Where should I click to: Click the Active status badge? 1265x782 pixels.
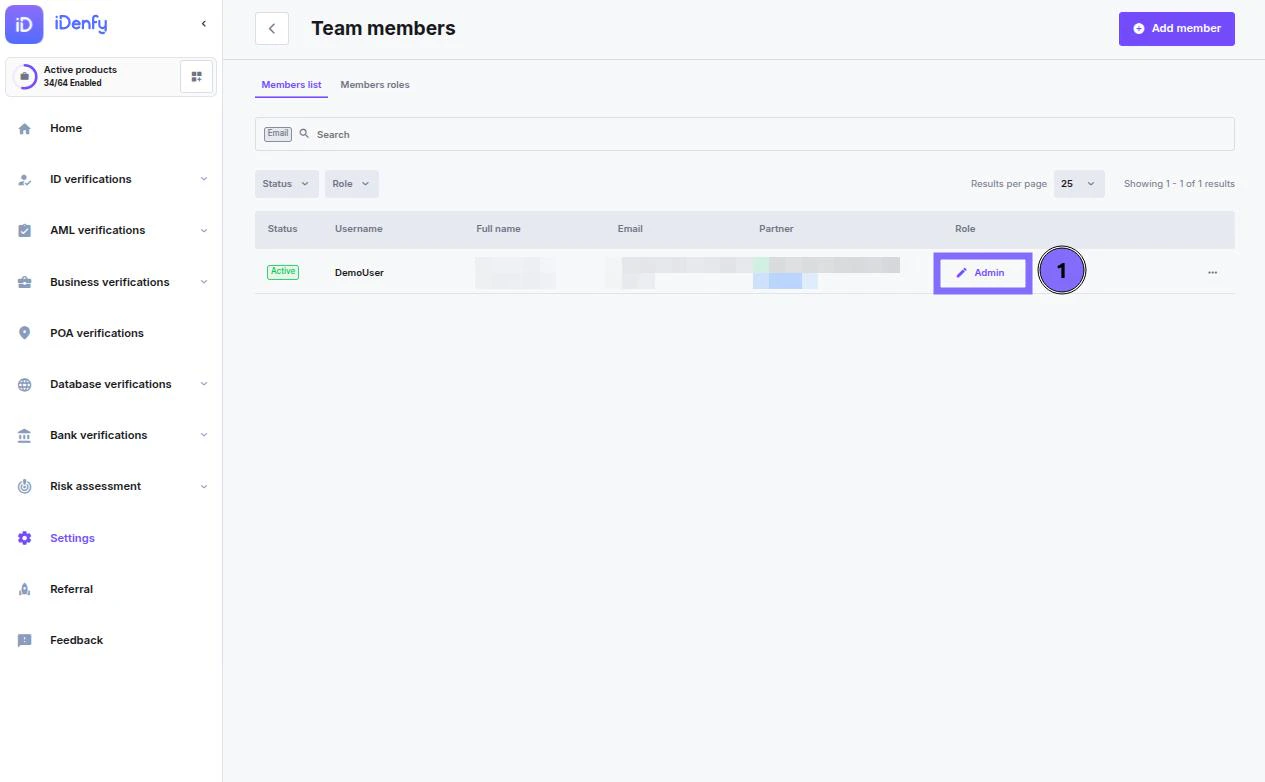[x=283, y=272]
